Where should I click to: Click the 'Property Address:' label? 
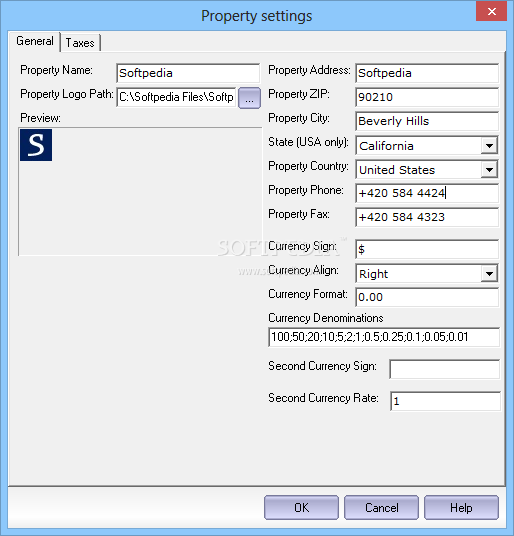point(309,70)
